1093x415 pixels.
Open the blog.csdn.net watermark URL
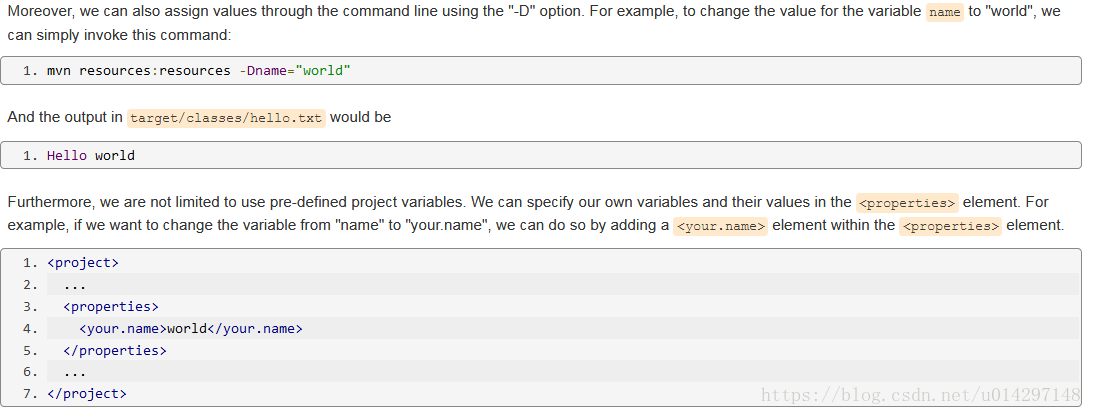click(920, 395)
